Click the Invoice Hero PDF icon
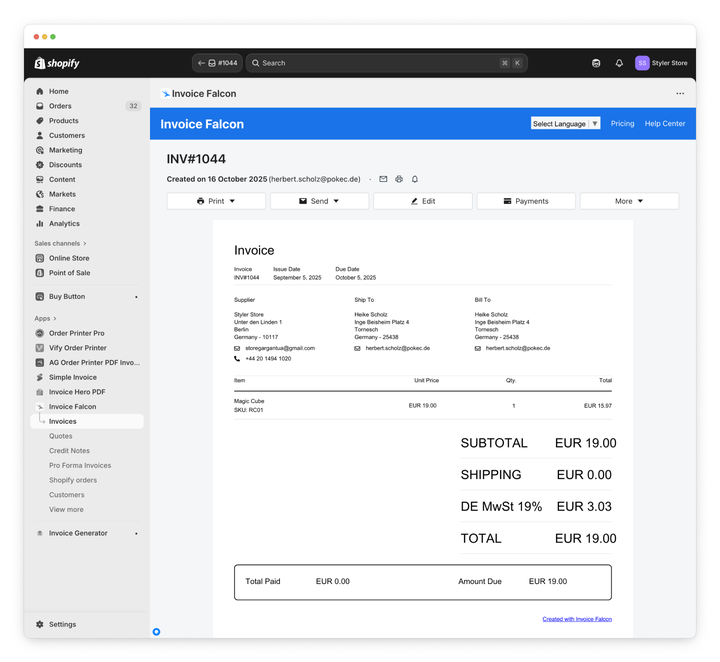Image resolution: width=720 pixels, height=662 pixels. [x=40, y=392]
